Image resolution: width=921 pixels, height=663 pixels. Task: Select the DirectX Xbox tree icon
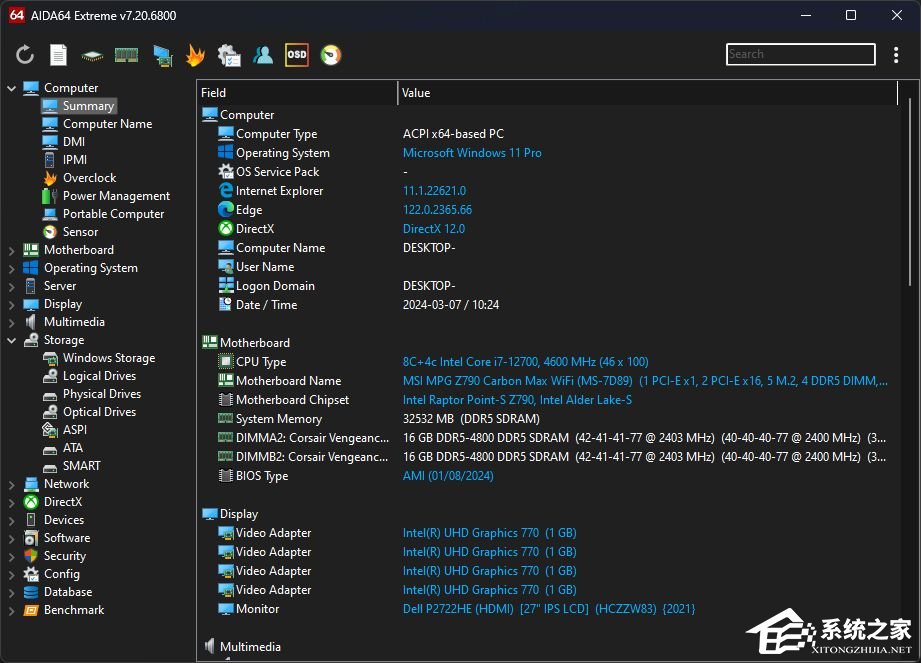[x=31, y=502]
